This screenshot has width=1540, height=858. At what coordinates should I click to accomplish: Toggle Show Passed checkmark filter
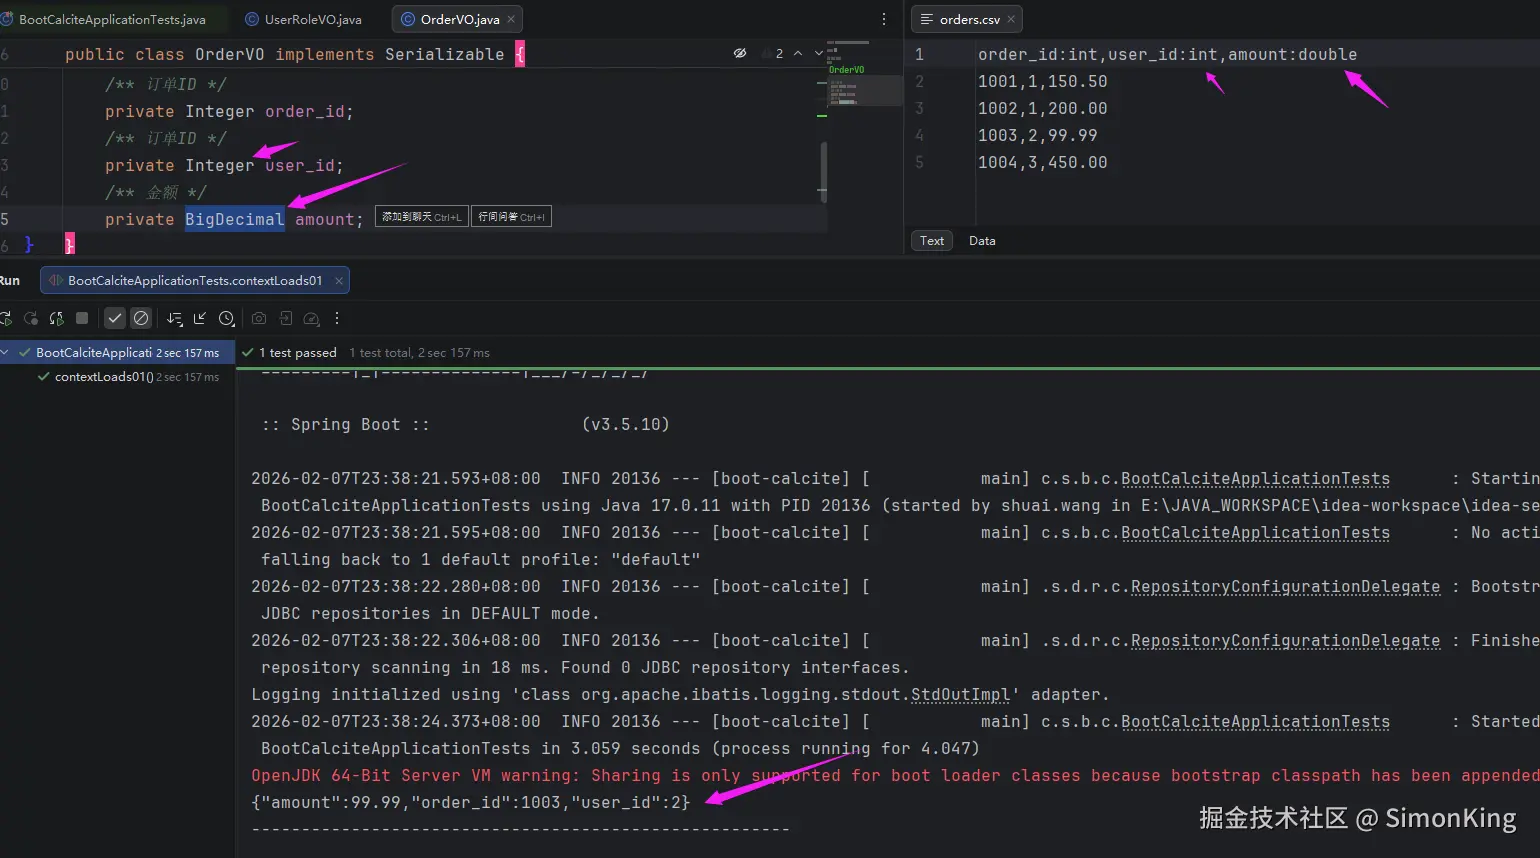(x=115, y=318)
